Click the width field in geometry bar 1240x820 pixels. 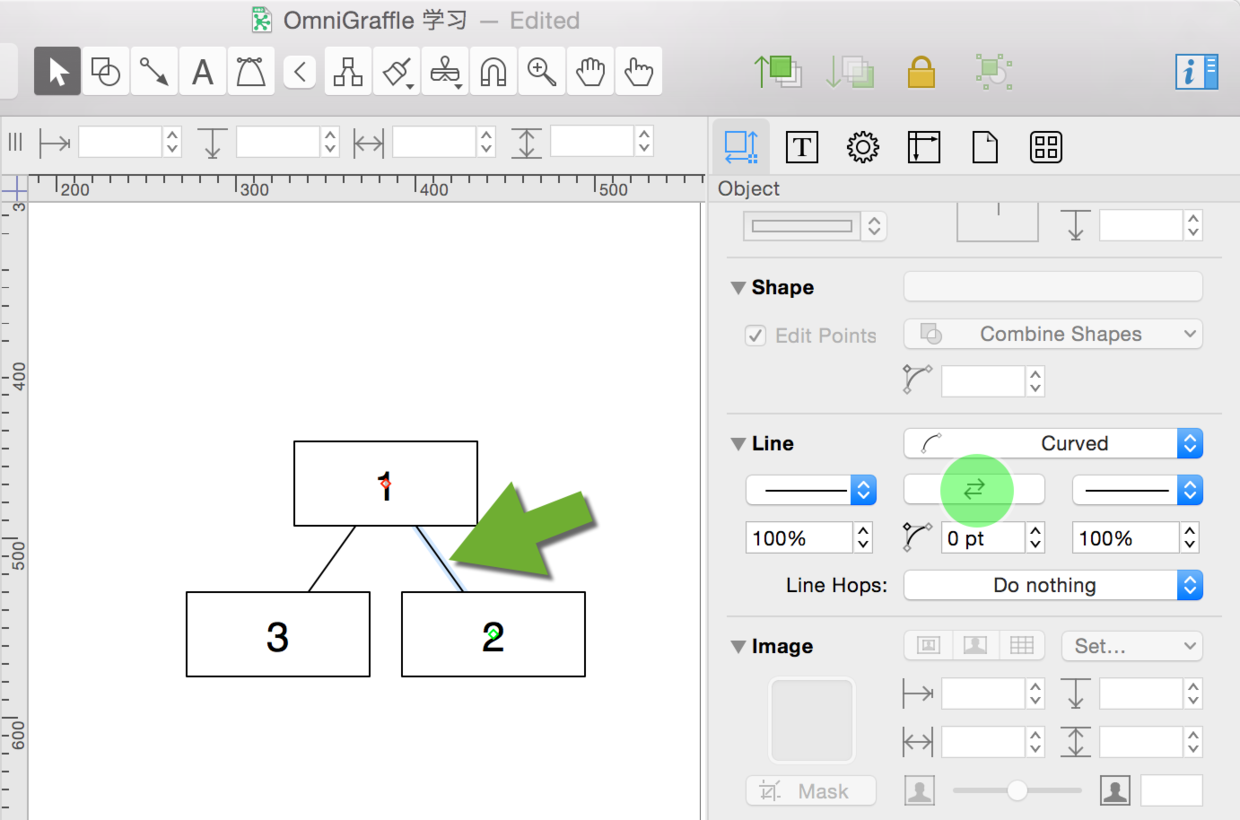[x=434, y=142]
